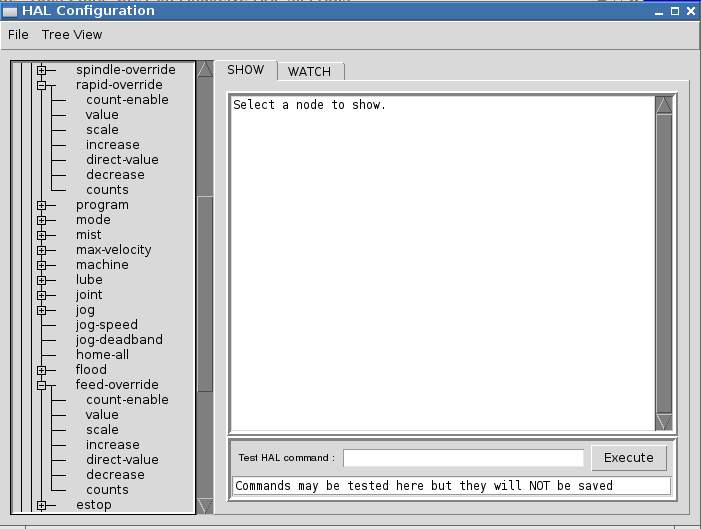Viewport: 701px width, 529px height.
Task: Select scale under rapid-override
Action: 102,130
